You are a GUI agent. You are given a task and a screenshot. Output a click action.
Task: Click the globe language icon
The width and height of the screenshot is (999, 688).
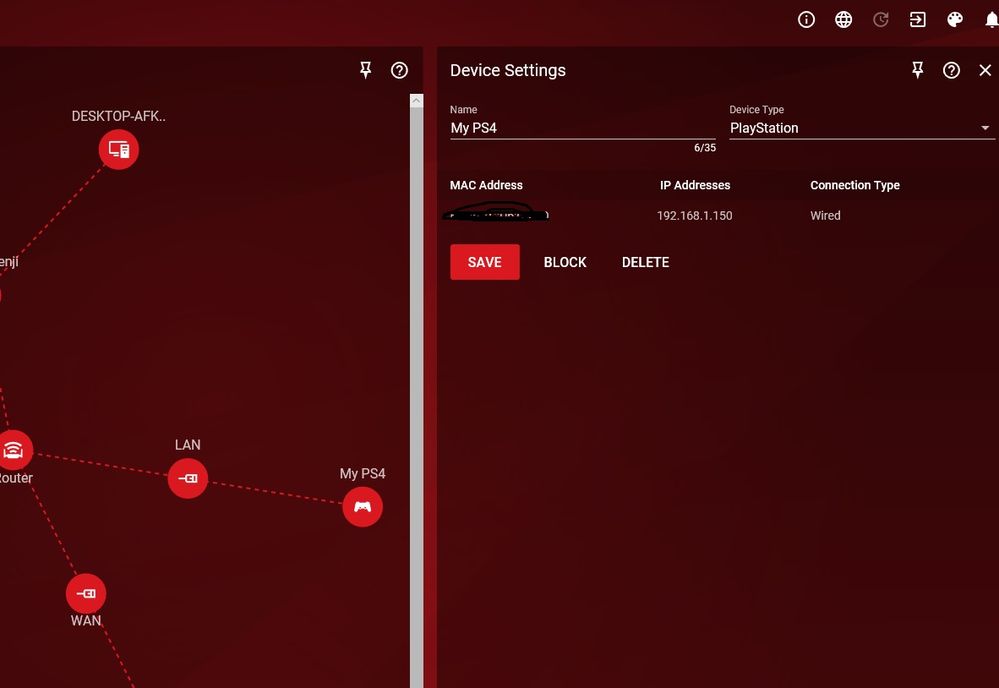pos(843,20)
